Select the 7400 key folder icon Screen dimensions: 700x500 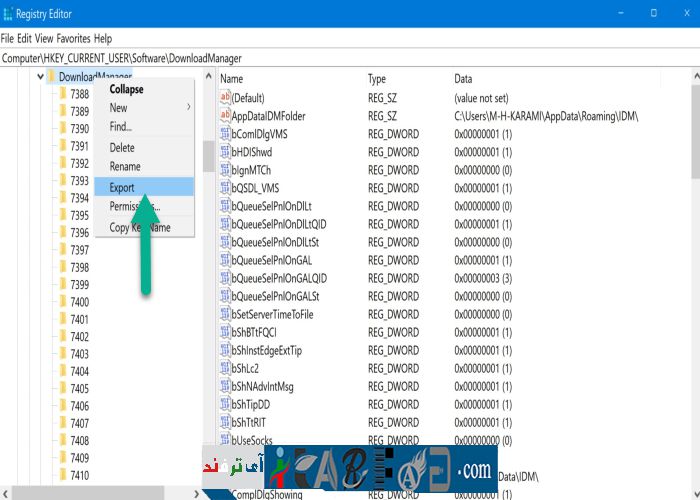(x=62, y=302)
